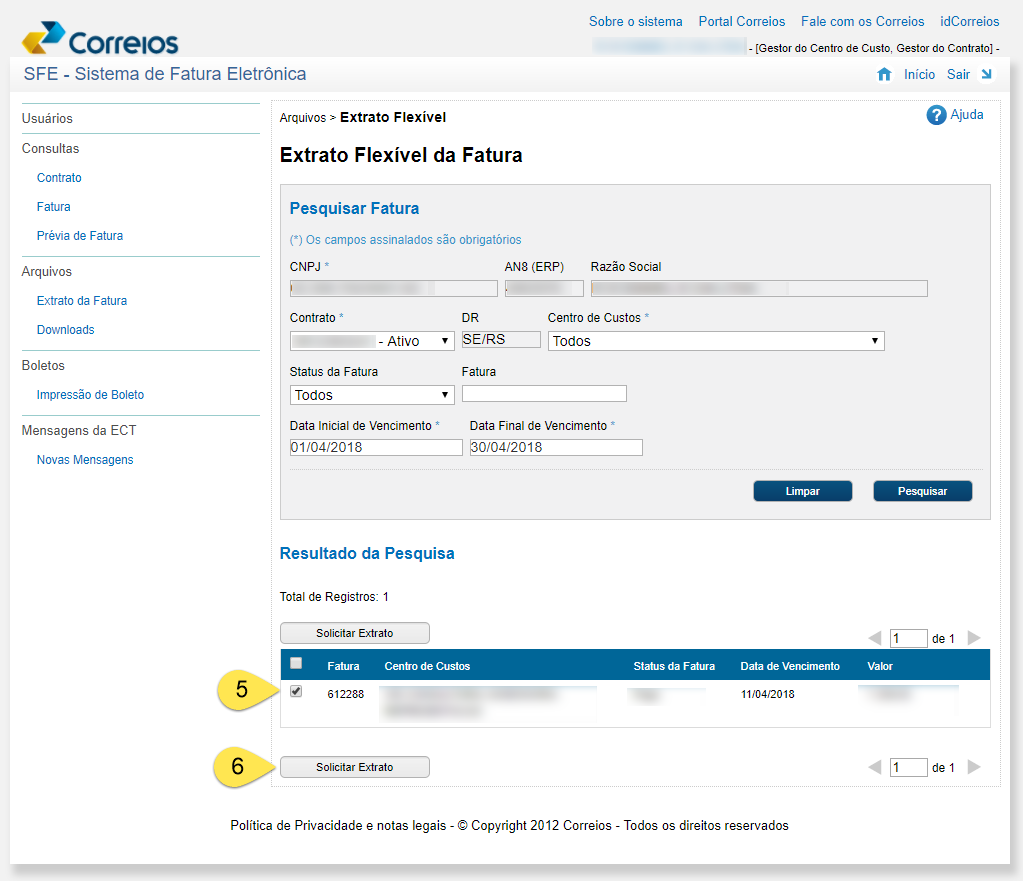
Task: Click the Status da Fatura column header
Action: coord(674,666)
